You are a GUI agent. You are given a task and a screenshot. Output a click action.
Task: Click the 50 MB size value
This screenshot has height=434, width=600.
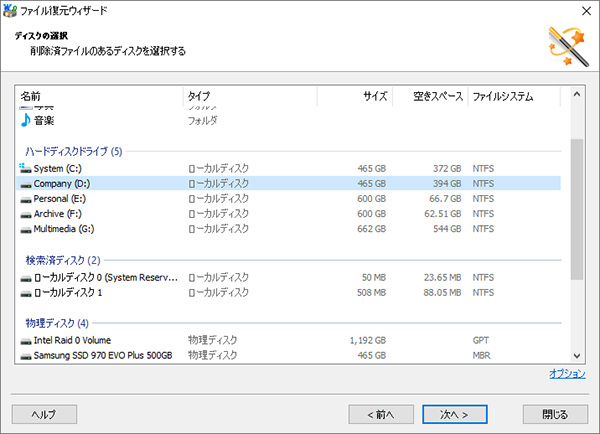point(374,277)
